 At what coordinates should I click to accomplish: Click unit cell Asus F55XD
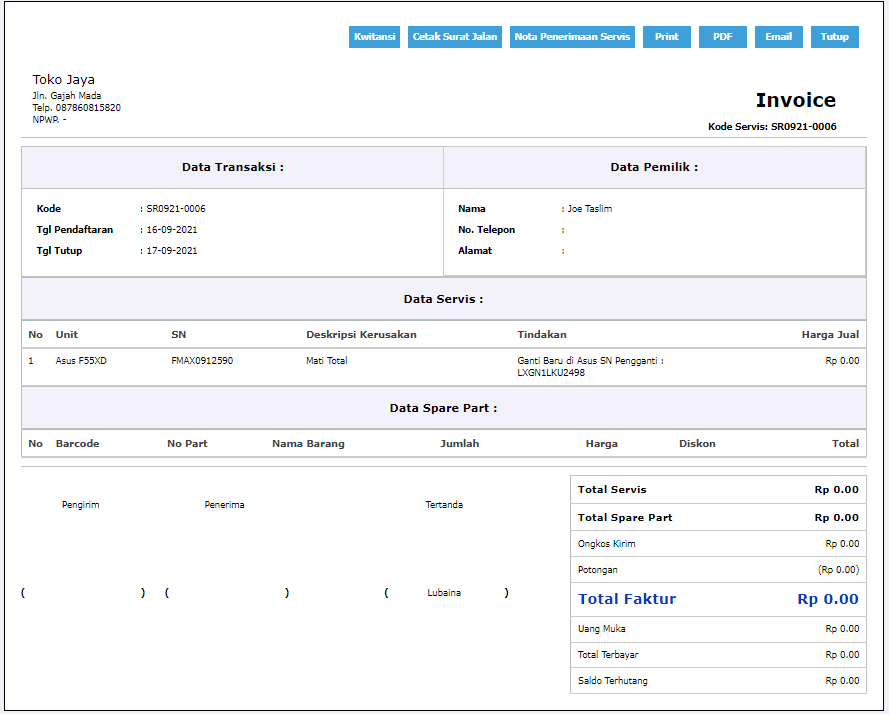click(81, 361)
